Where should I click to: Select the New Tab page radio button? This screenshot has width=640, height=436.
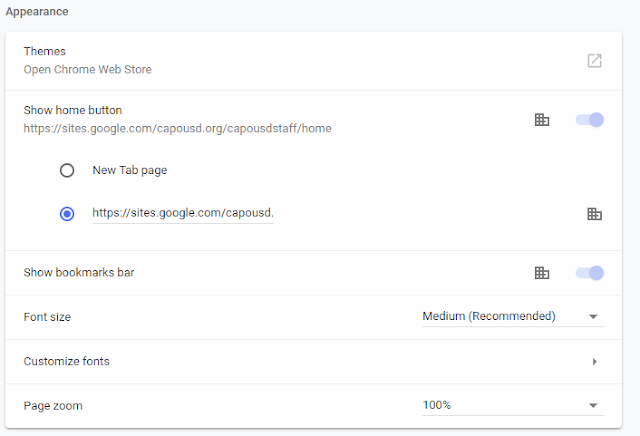pos(67,170)
